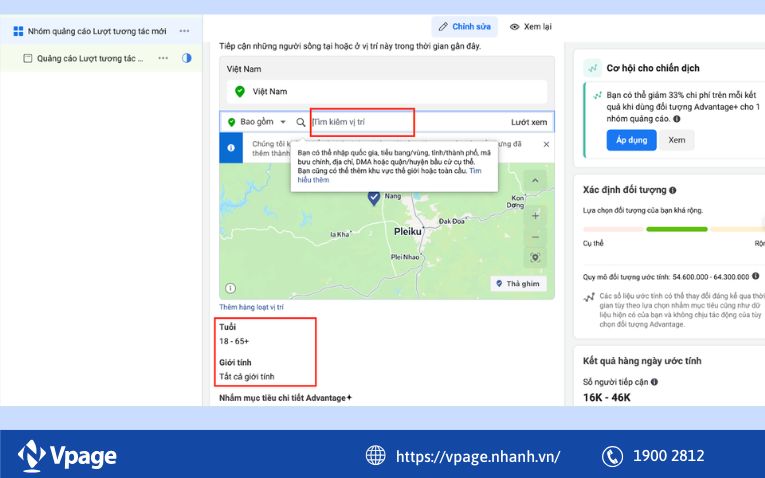Click the ad group grid icon

coord(18,31)
